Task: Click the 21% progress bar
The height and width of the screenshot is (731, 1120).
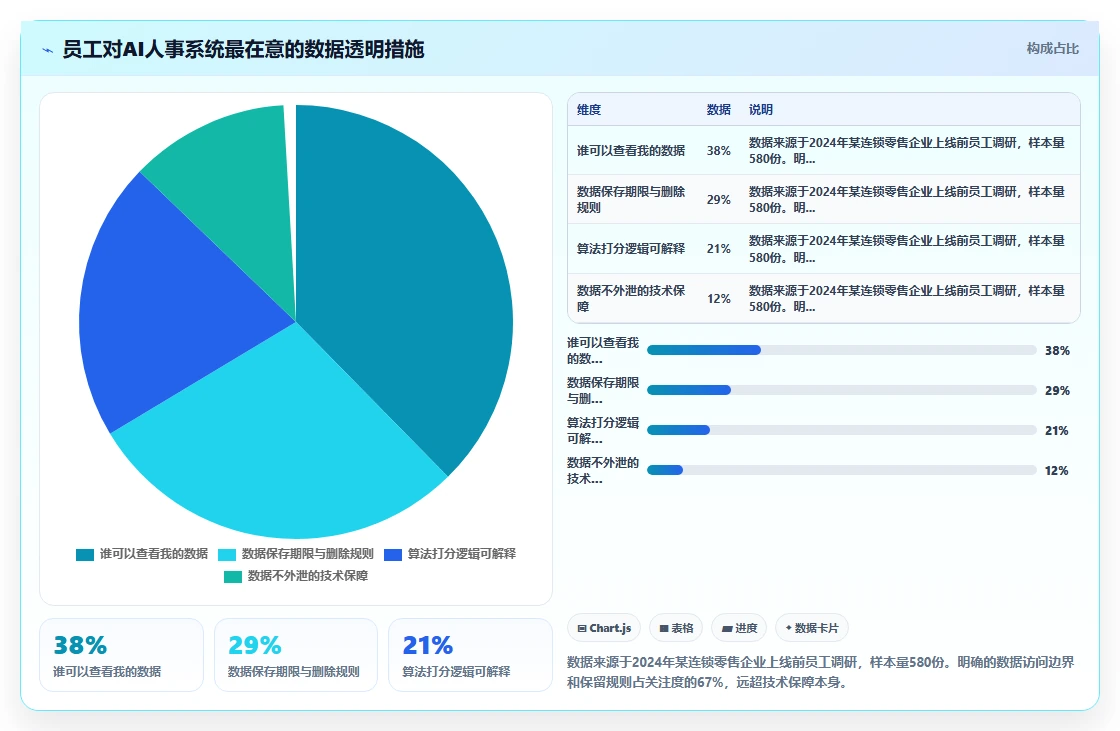Action: coord(841,430)
